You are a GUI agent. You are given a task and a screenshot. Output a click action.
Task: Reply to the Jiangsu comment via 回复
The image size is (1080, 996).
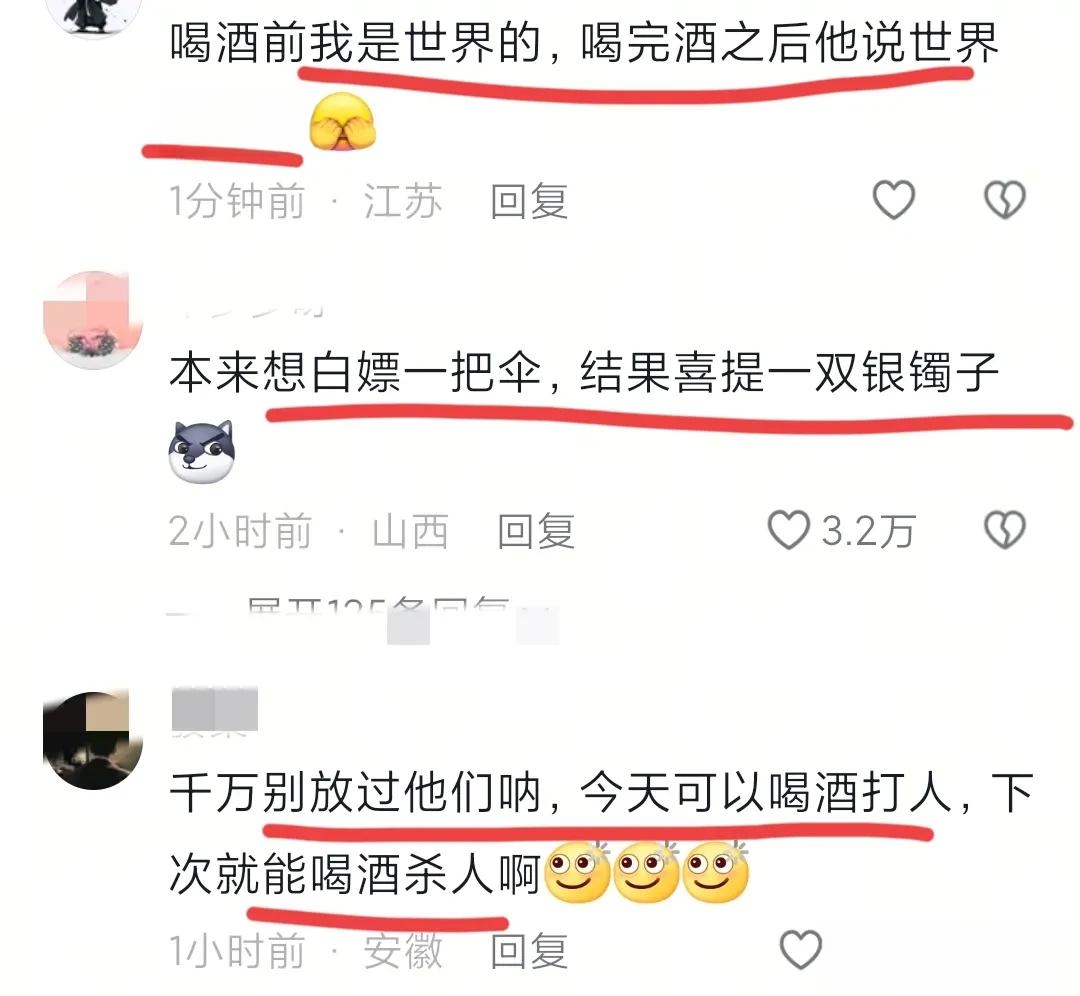pos(529,201)
